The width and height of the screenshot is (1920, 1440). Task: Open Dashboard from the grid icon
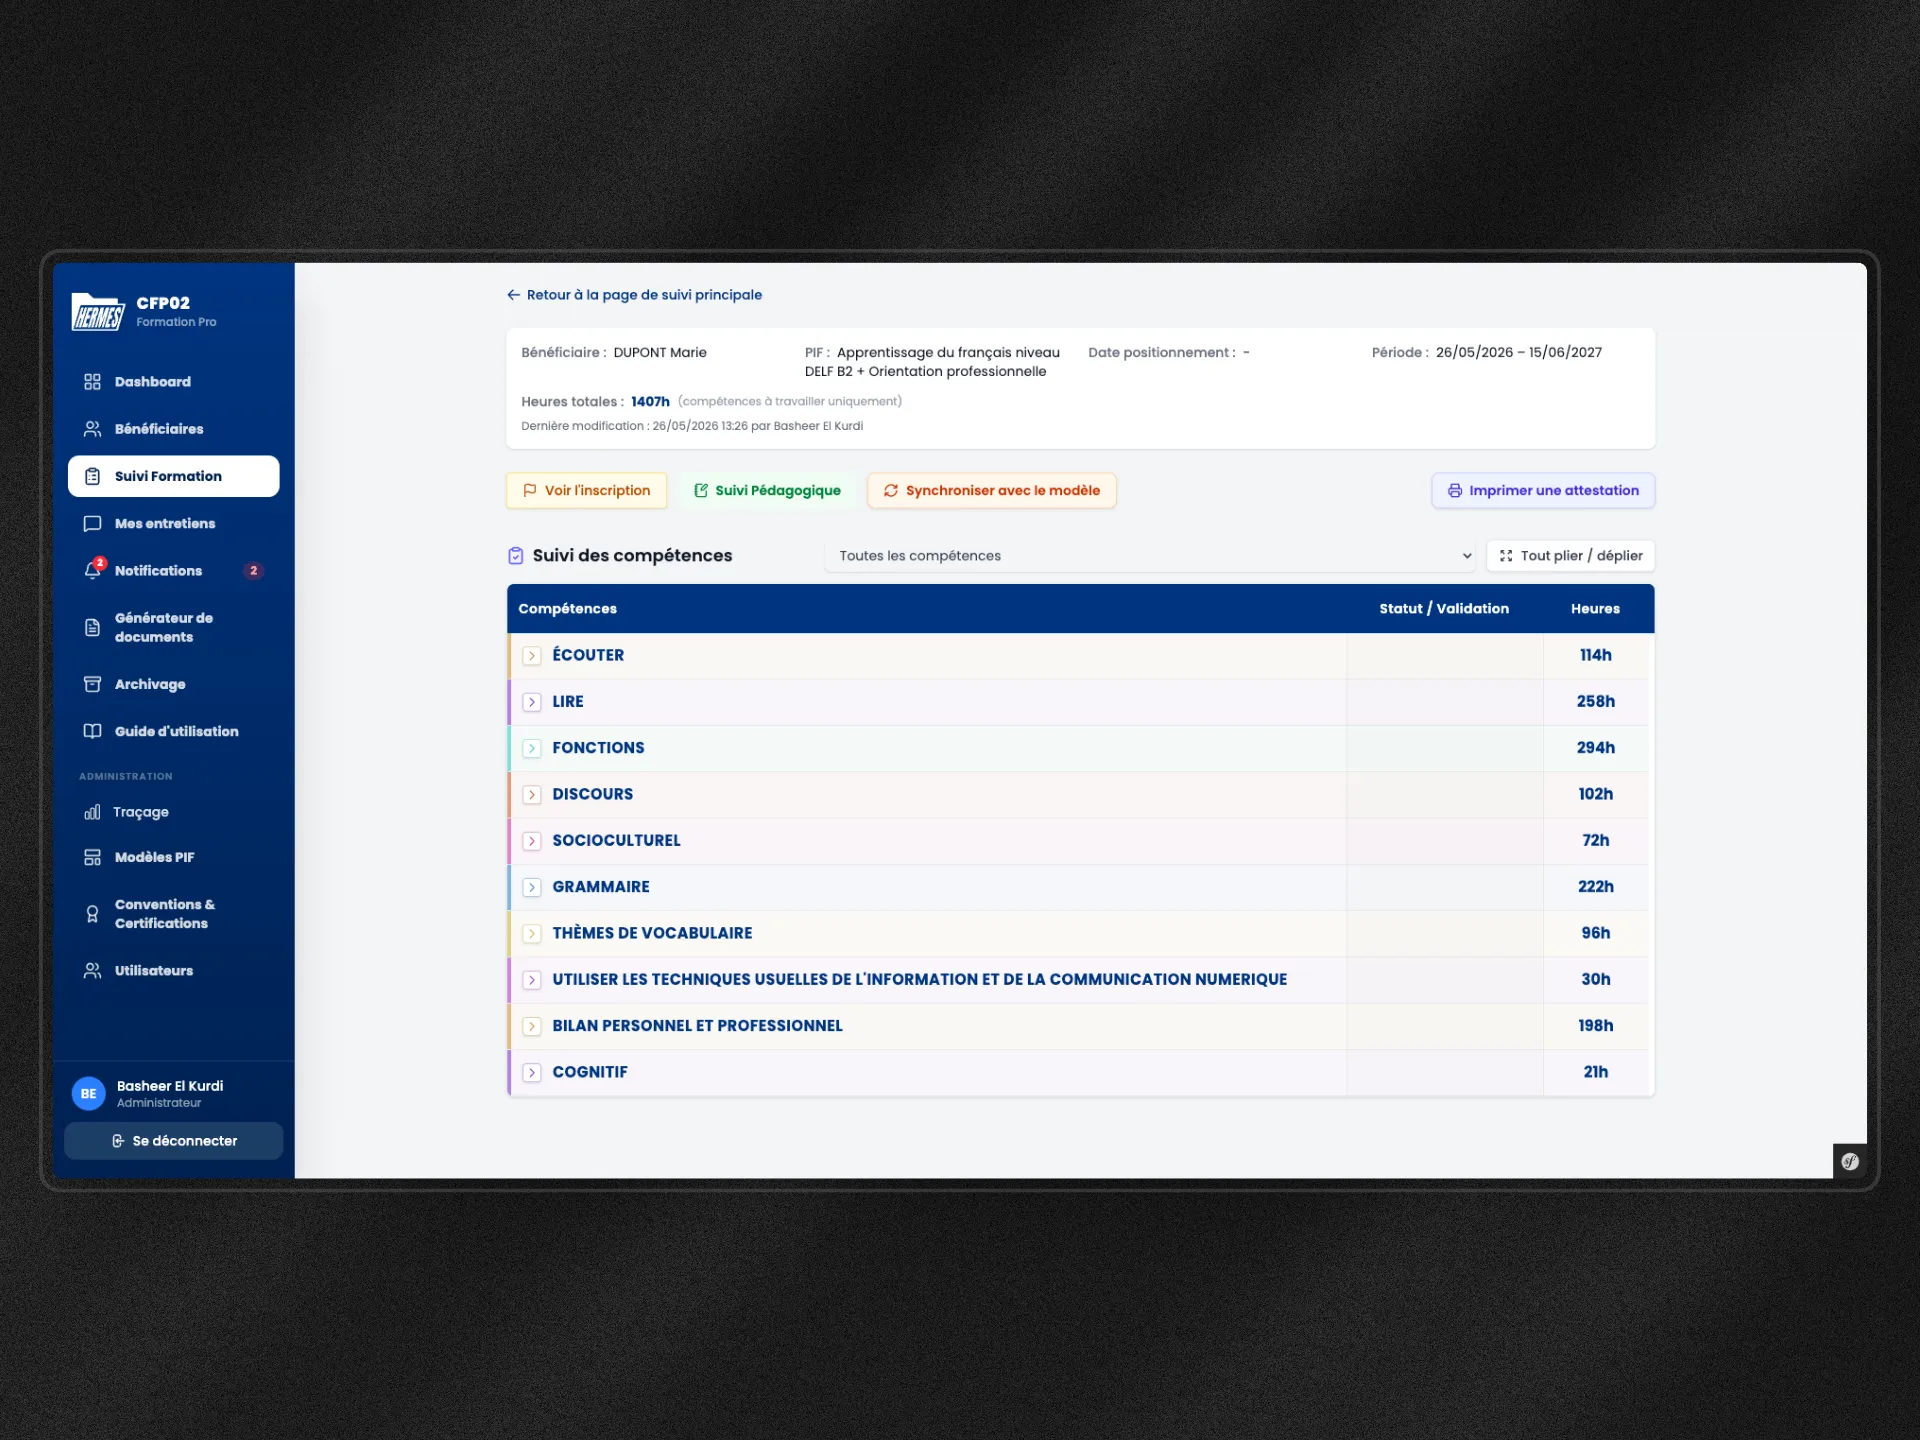pos(92,382)
